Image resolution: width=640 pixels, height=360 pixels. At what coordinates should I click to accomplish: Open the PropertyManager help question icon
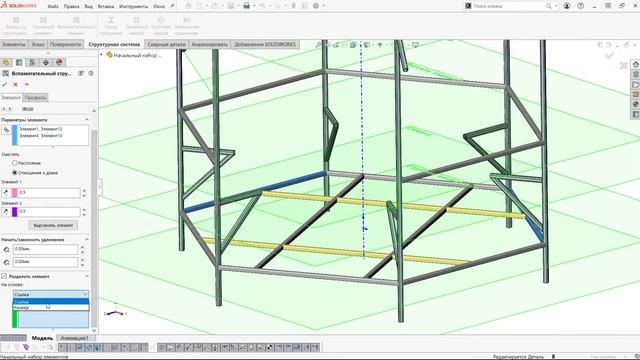coord(91,73)
